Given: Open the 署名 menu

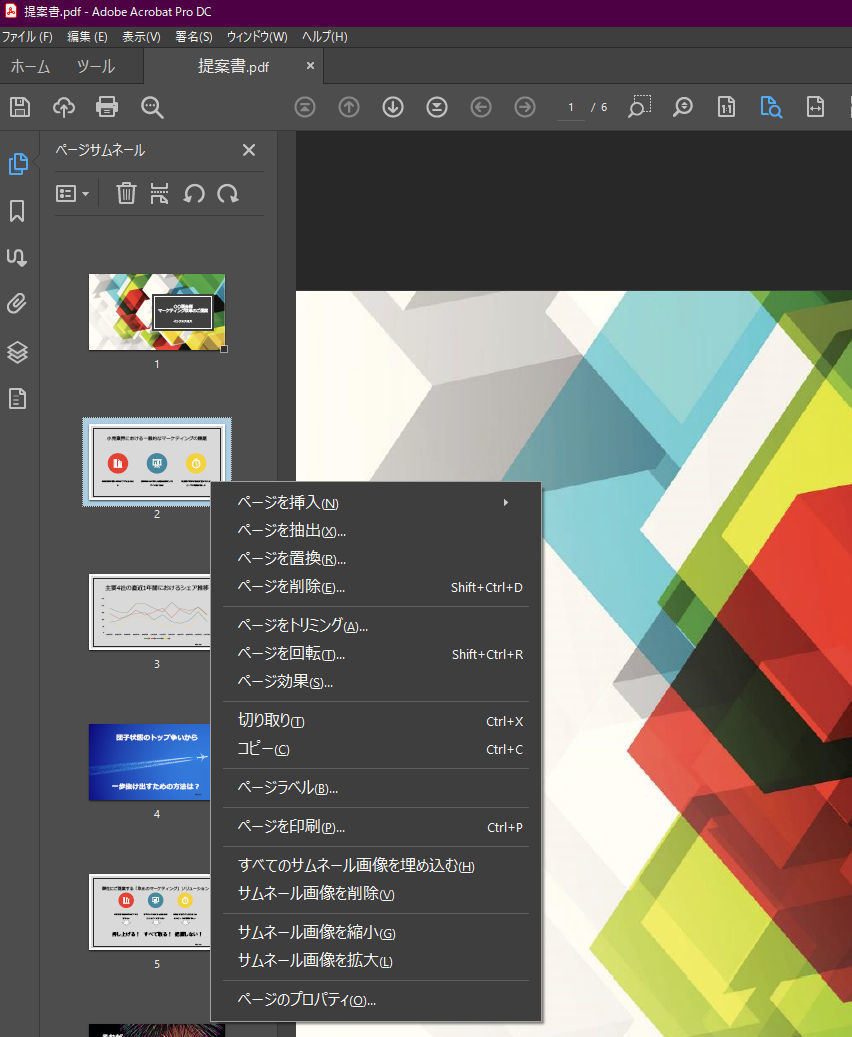Looking at the screenshot, I should (x=194, y=37).
